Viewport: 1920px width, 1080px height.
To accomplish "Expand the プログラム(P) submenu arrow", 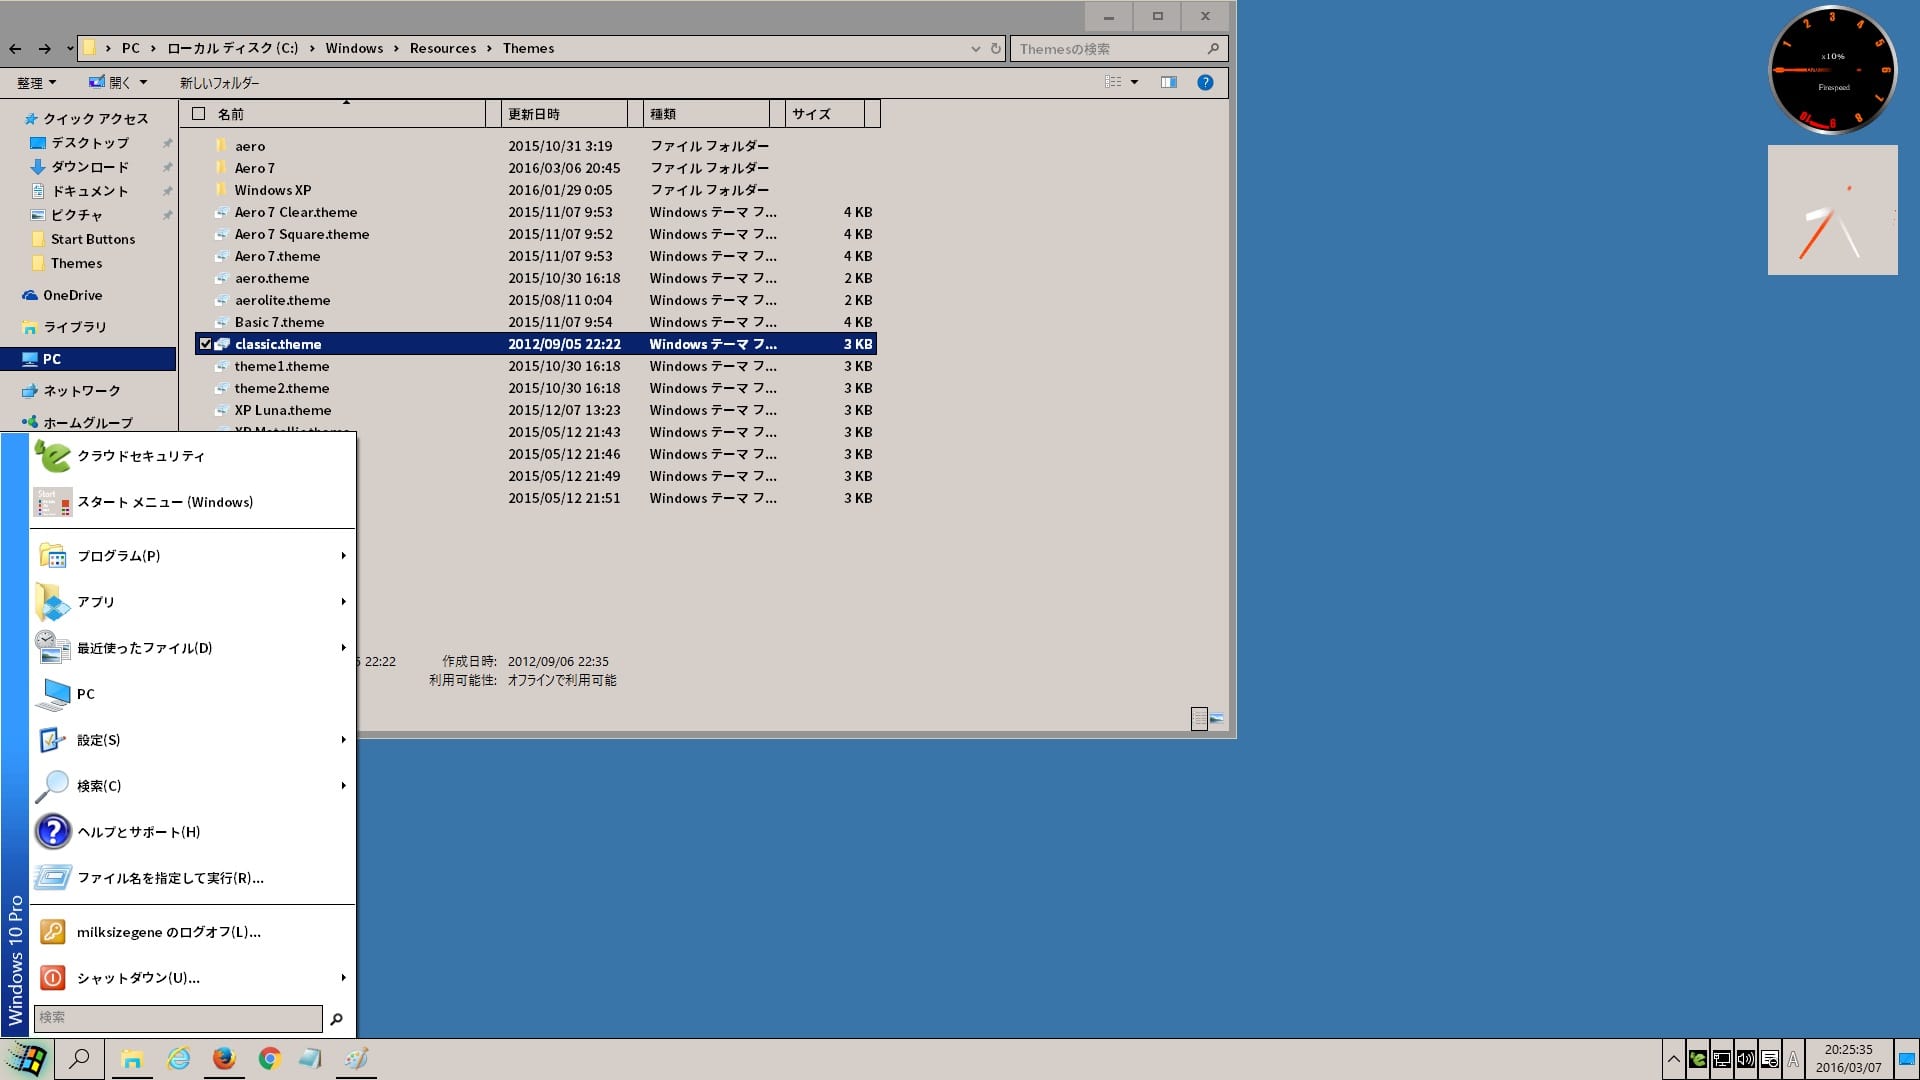I will tap(340, 555).
